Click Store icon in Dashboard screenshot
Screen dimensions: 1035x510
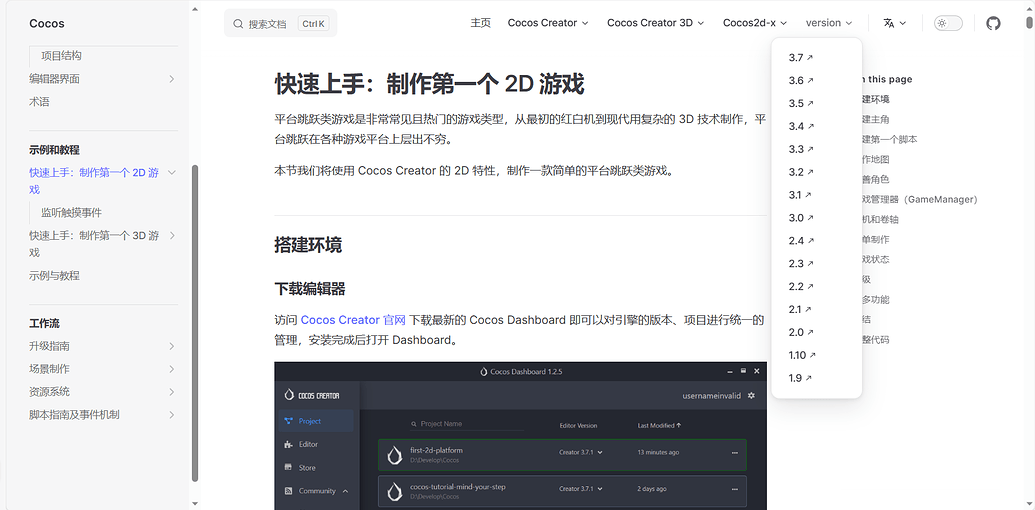[x=288, y=467]
